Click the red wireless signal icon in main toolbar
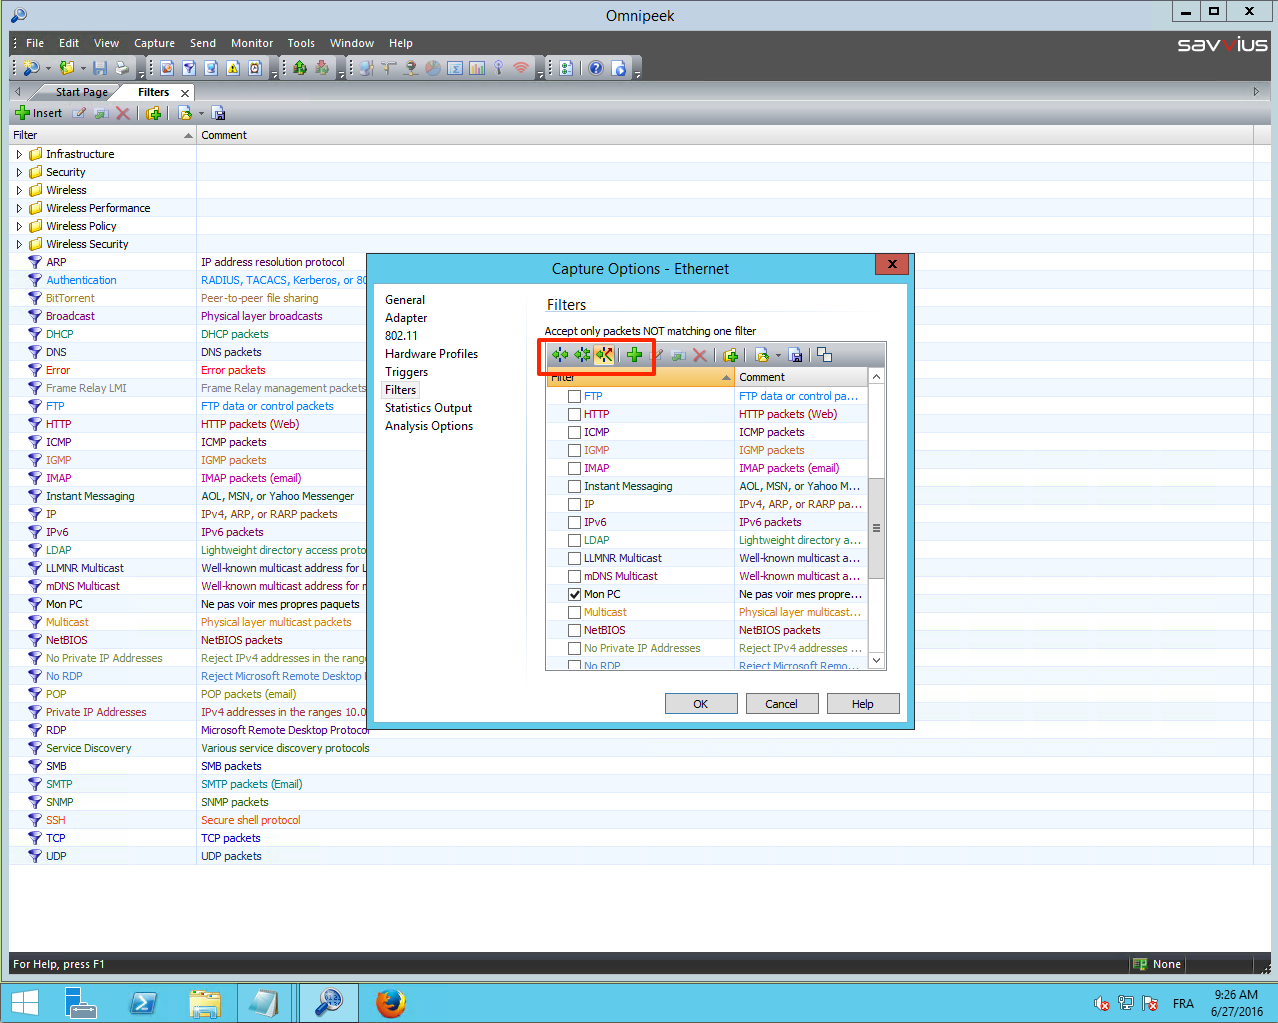 pos(521,68)
